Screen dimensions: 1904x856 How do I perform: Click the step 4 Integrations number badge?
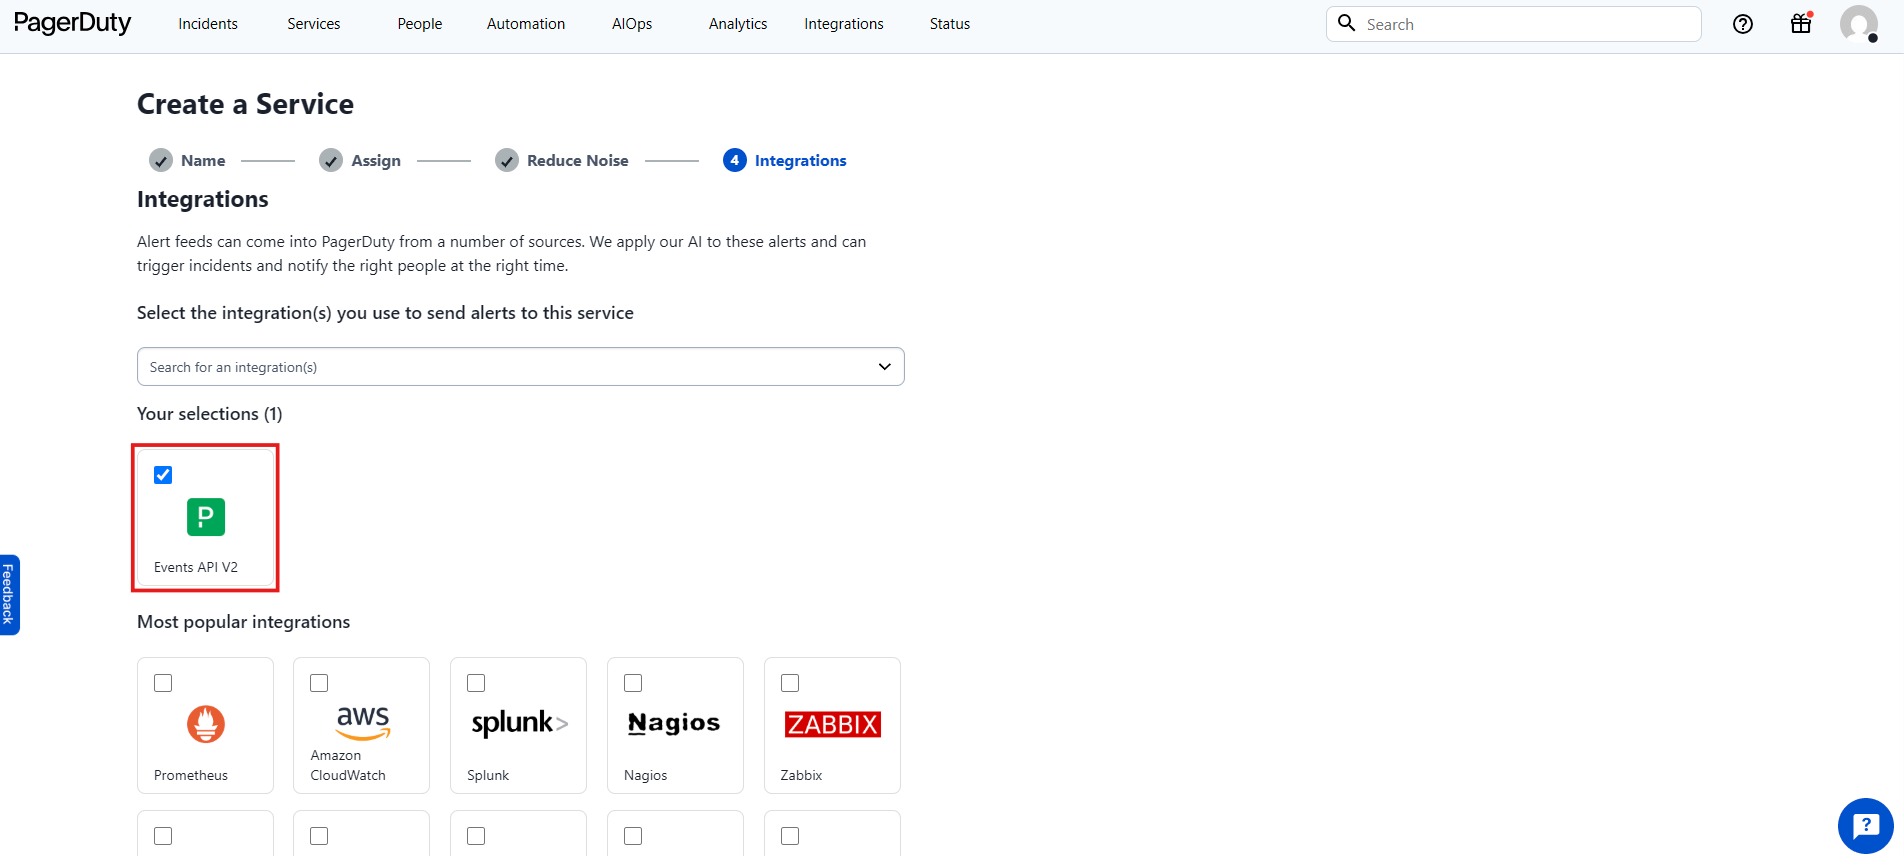(735, 160)
